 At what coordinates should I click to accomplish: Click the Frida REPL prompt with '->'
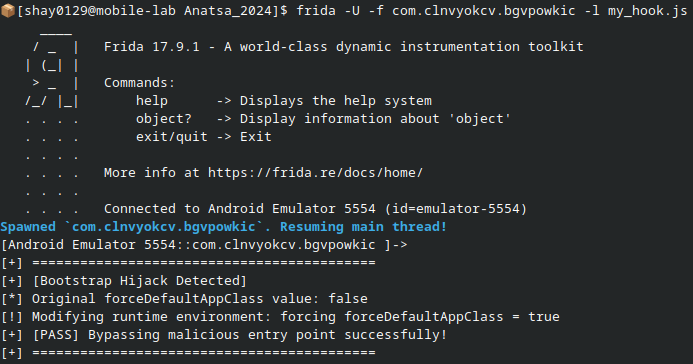(204, 245)
